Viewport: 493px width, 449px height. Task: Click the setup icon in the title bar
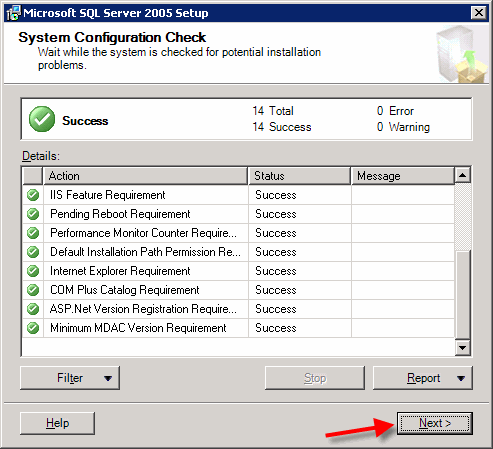pos(13,13)
